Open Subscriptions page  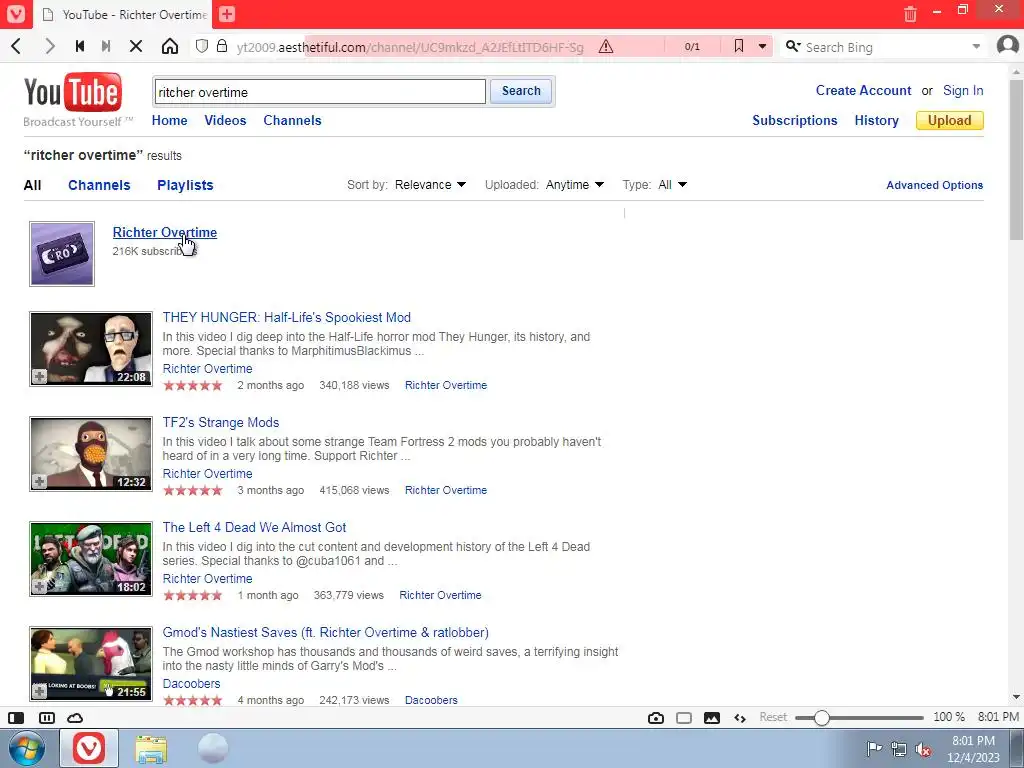click(795, 120)
